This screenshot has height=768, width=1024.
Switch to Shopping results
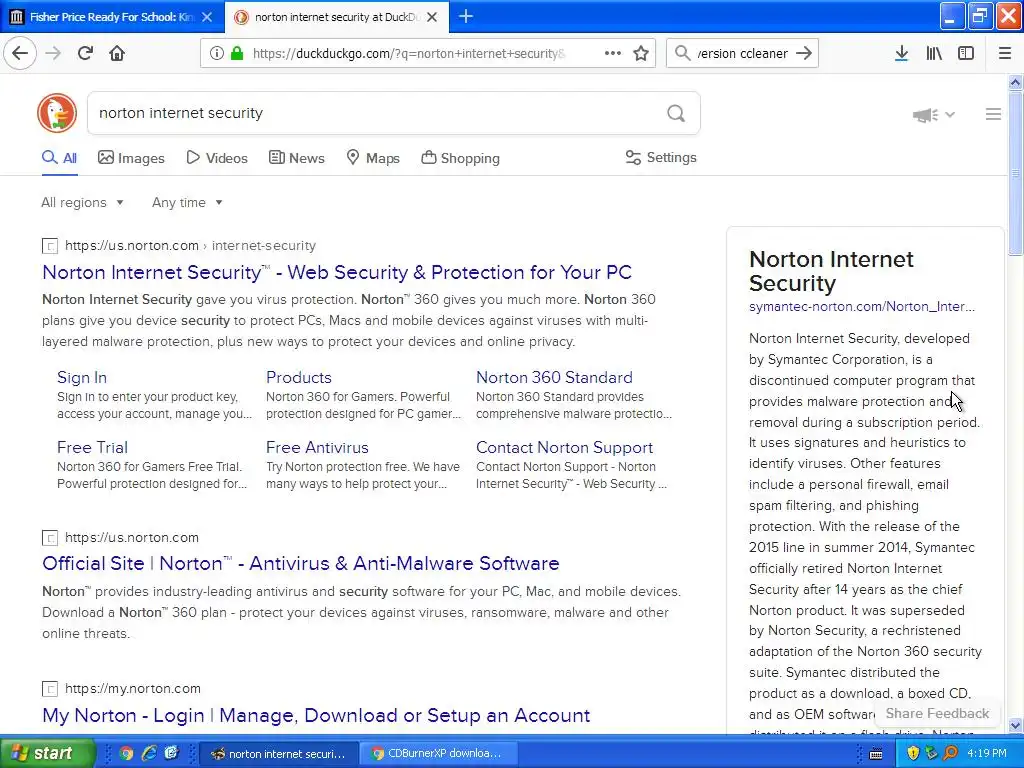[460, 158]
